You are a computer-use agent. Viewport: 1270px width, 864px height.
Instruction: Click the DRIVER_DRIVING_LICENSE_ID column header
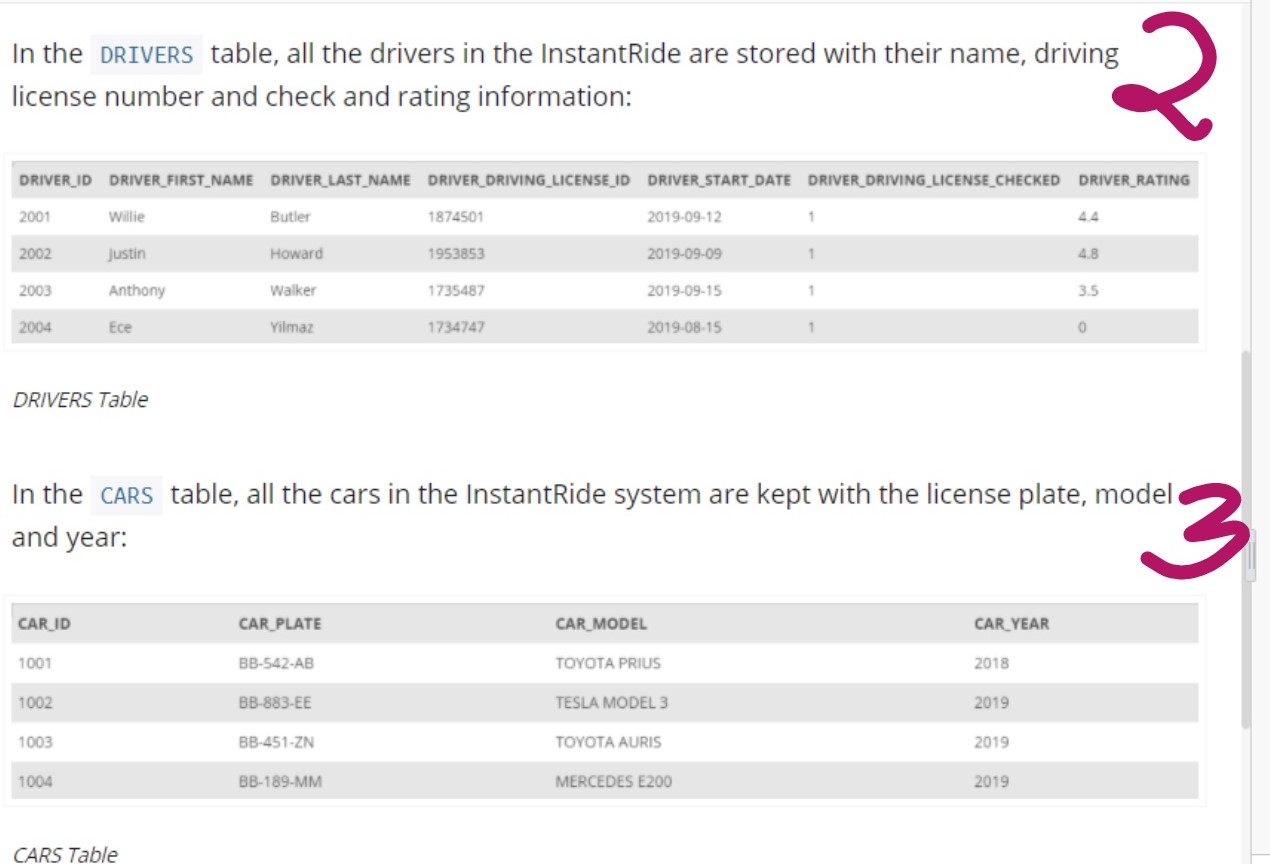[x=529, y=181]
